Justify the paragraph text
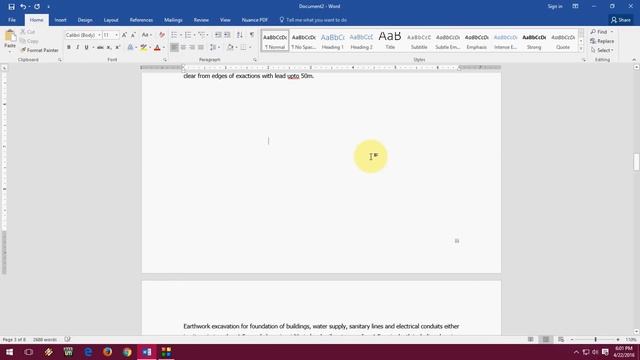640x360 pixels. tap(201, 48)
